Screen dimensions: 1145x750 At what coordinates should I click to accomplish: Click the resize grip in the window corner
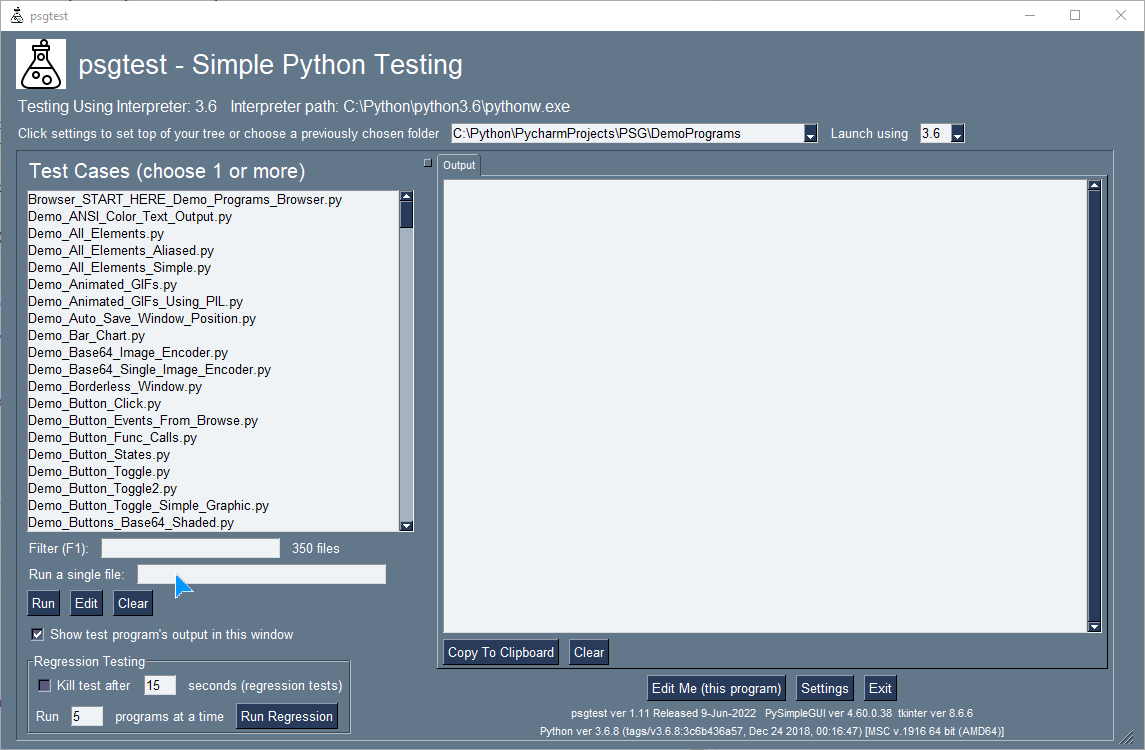click(1129, 737)
